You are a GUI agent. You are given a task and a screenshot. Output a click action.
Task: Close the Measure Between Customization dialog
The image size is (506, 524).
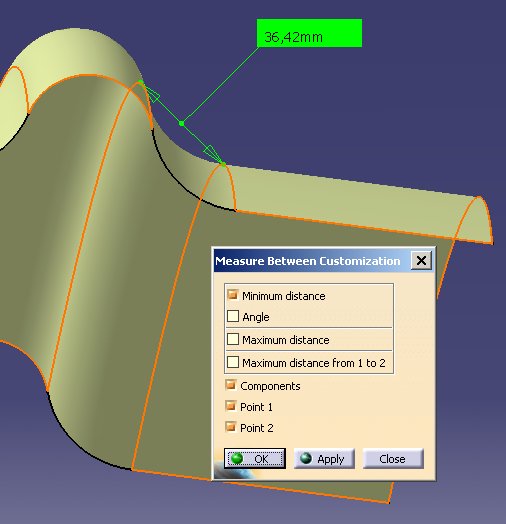pyautogui.click(x=421, y=260)
